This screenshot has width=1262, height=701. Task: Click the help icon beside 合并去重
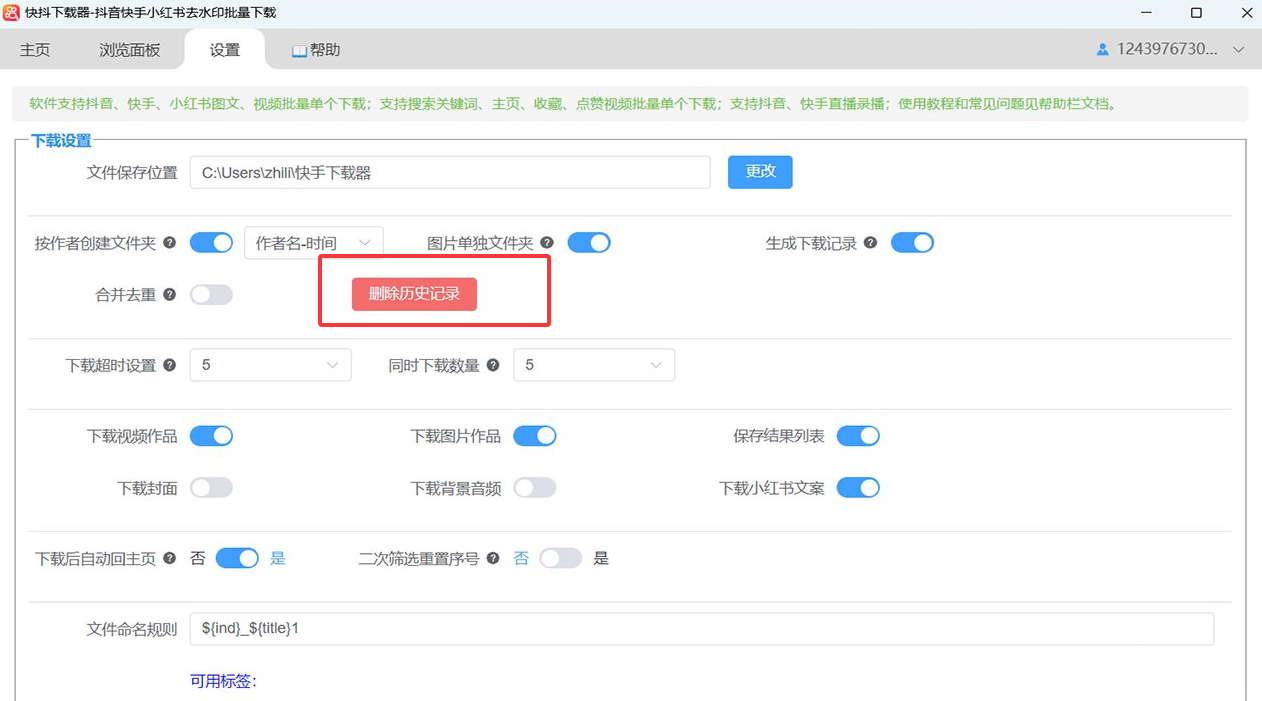[170, 295]
